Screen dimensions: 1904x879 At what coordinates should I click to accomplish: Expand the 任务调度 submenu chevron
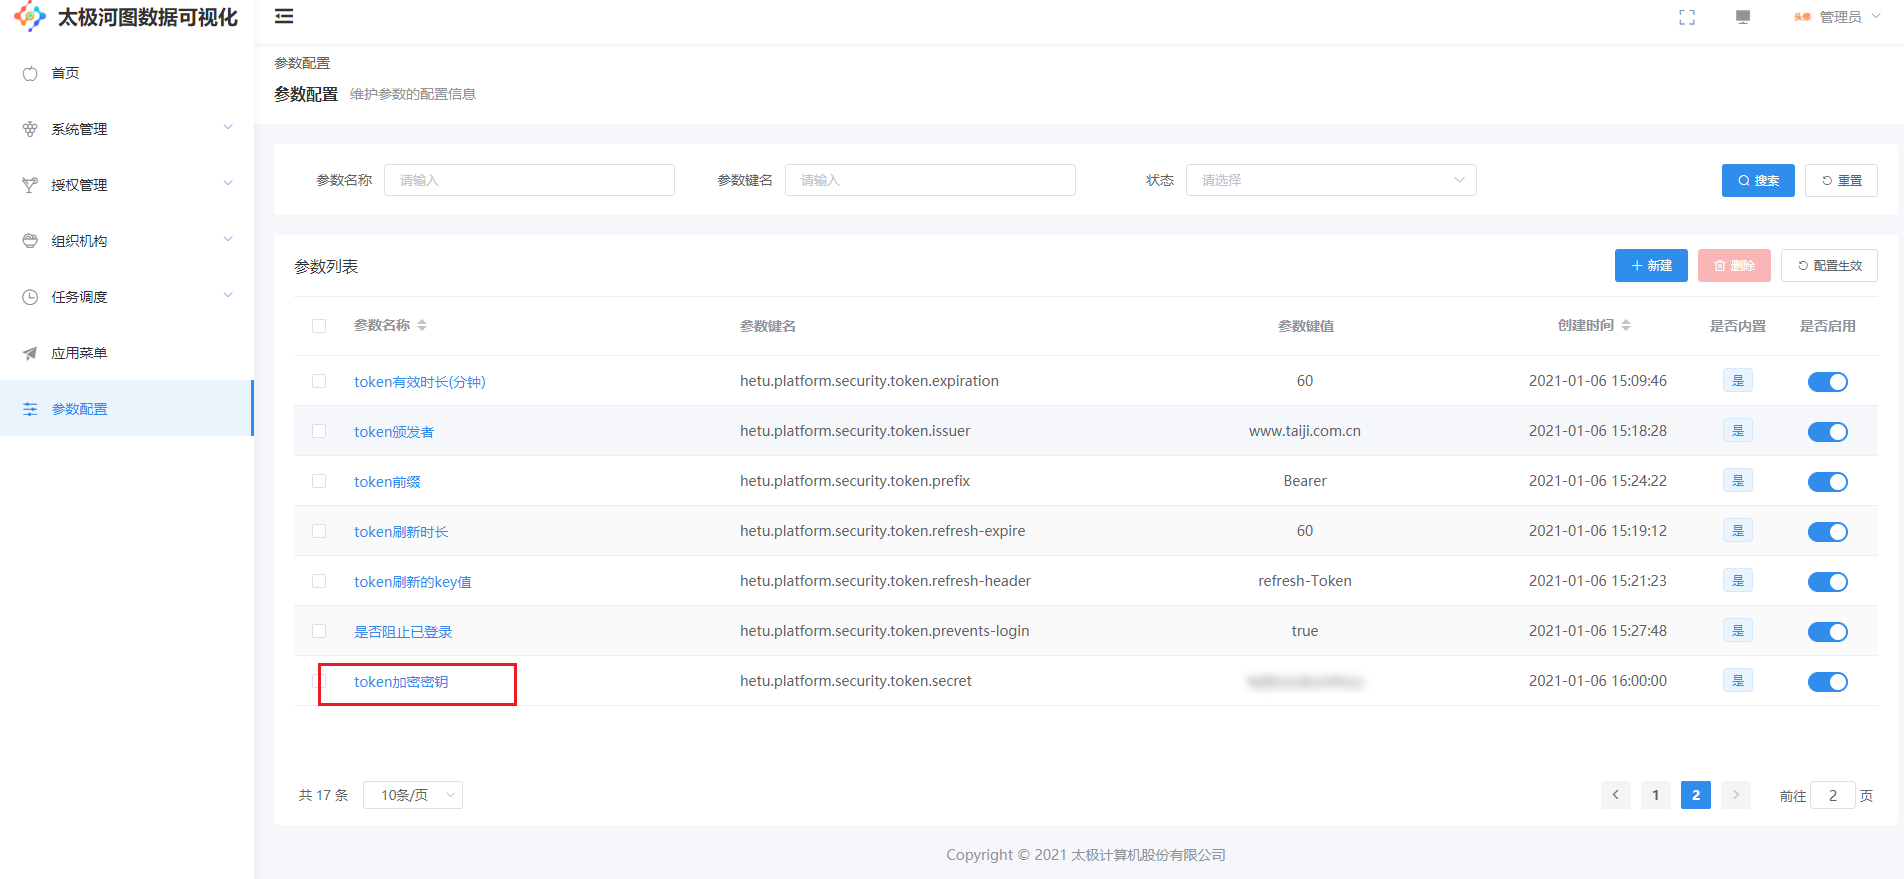click(x=228, y=295)
